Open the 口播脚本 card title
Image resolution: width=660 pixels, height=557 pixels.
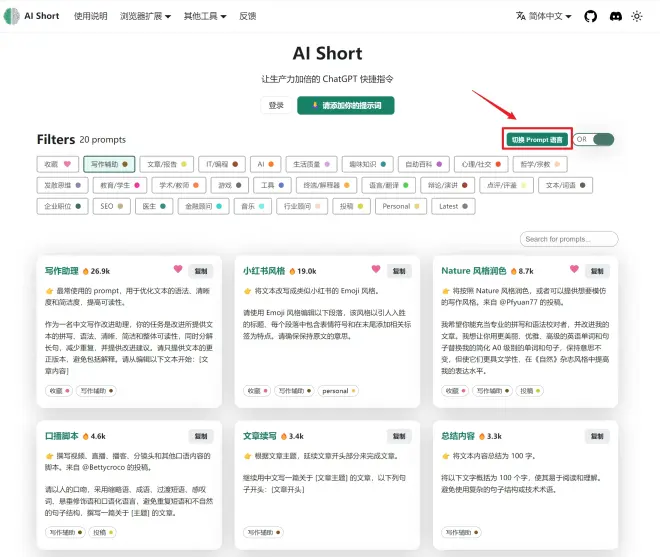(61, 436)
